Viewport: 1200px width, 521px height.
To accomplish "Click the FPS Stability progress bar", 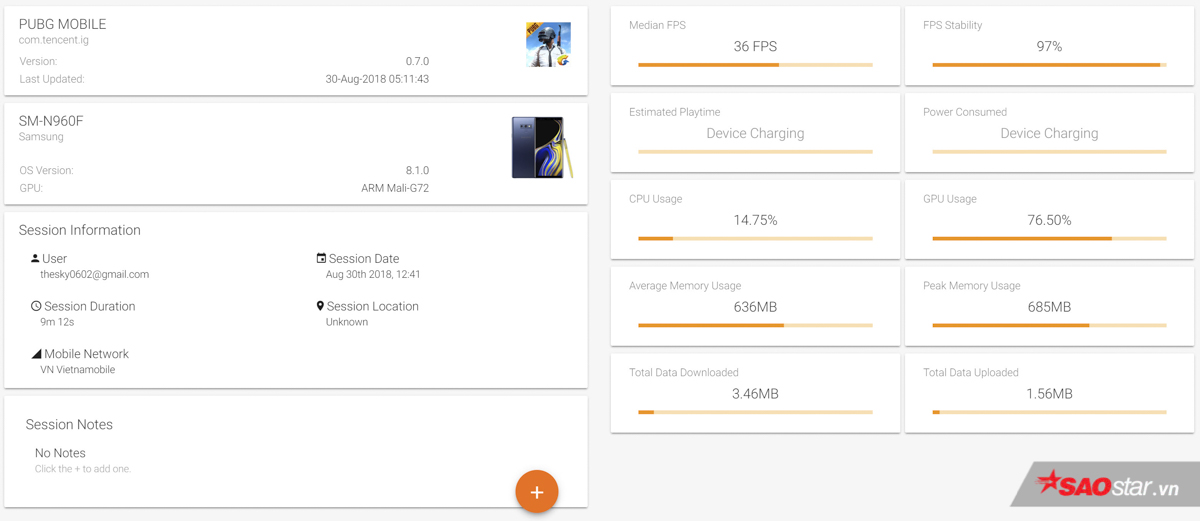I will click(1049, 65).
